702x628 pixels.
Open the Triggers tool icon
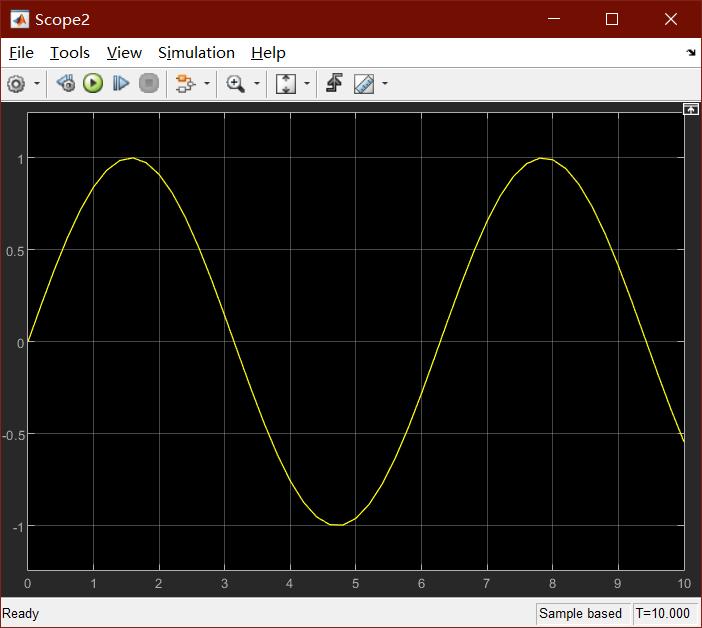[334, 84]
